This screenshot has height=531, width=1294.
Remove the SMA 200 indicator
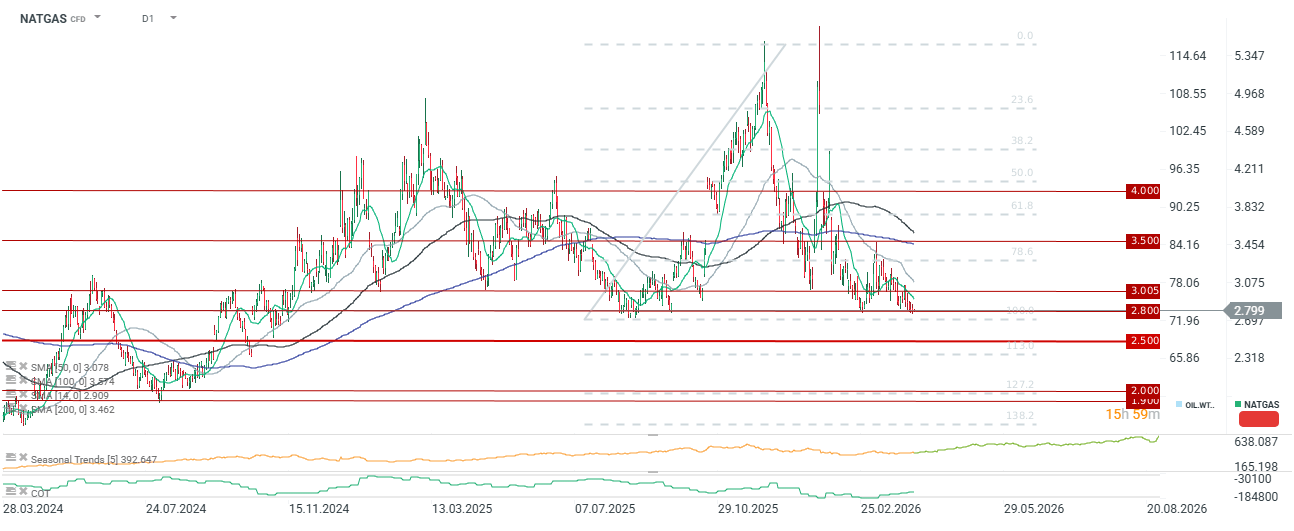pos(23,408)
